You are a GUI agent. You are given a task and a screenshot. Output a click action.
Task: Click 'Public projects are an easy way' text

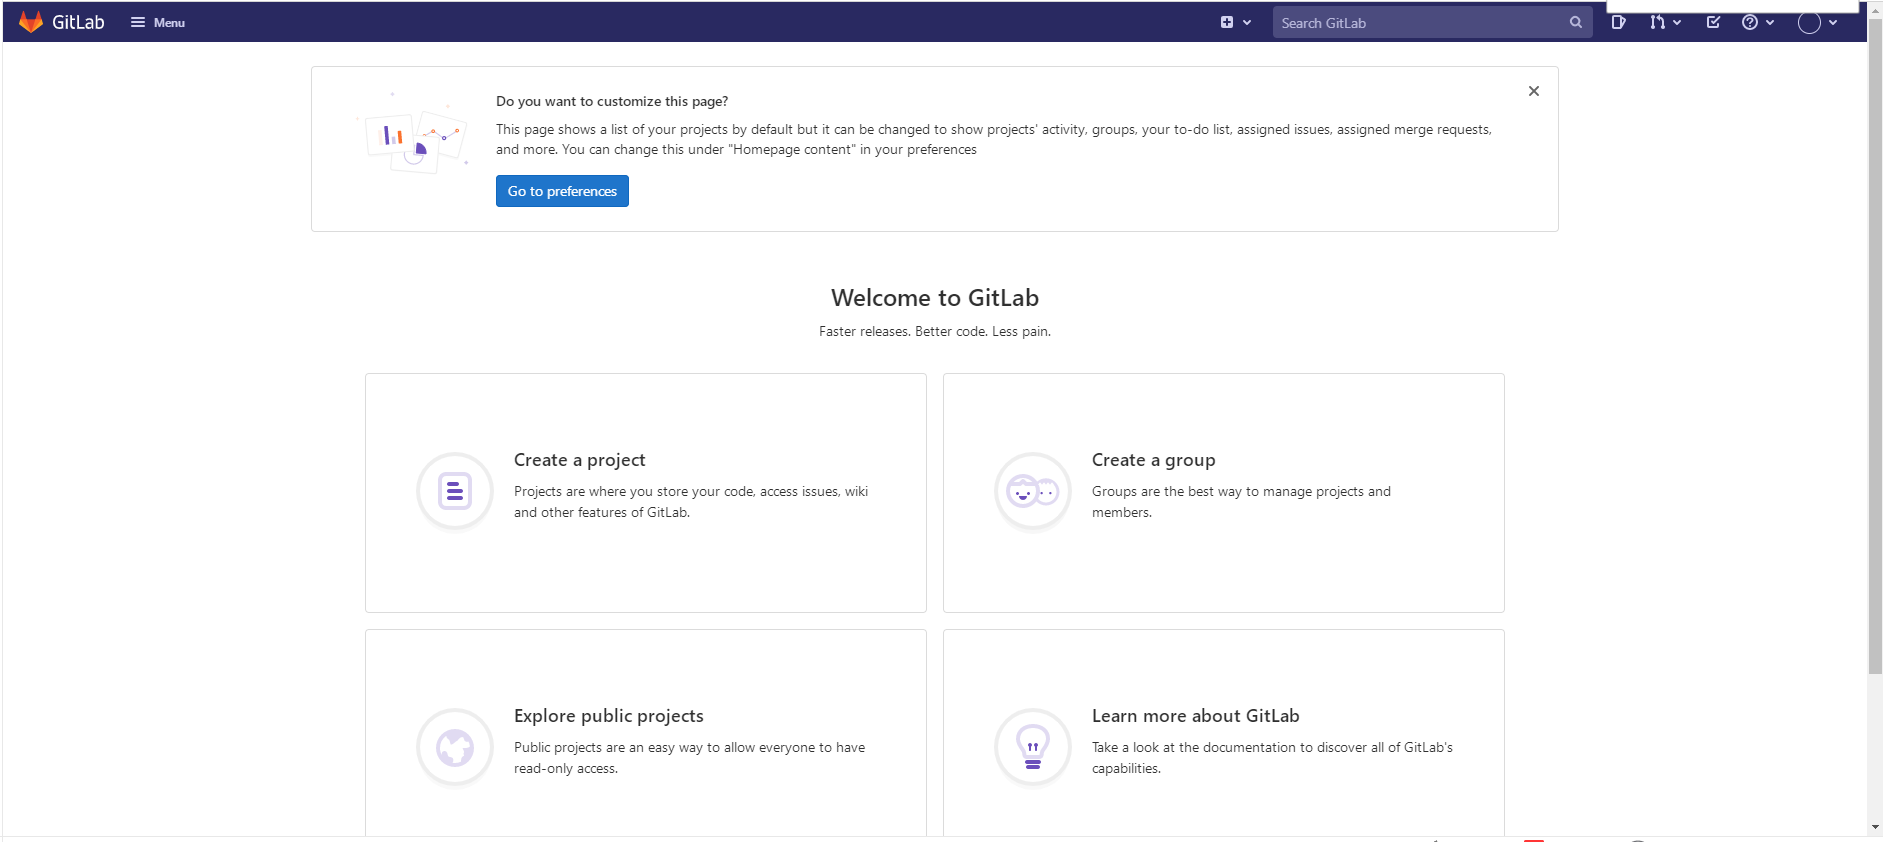click(x=689, y=758)
